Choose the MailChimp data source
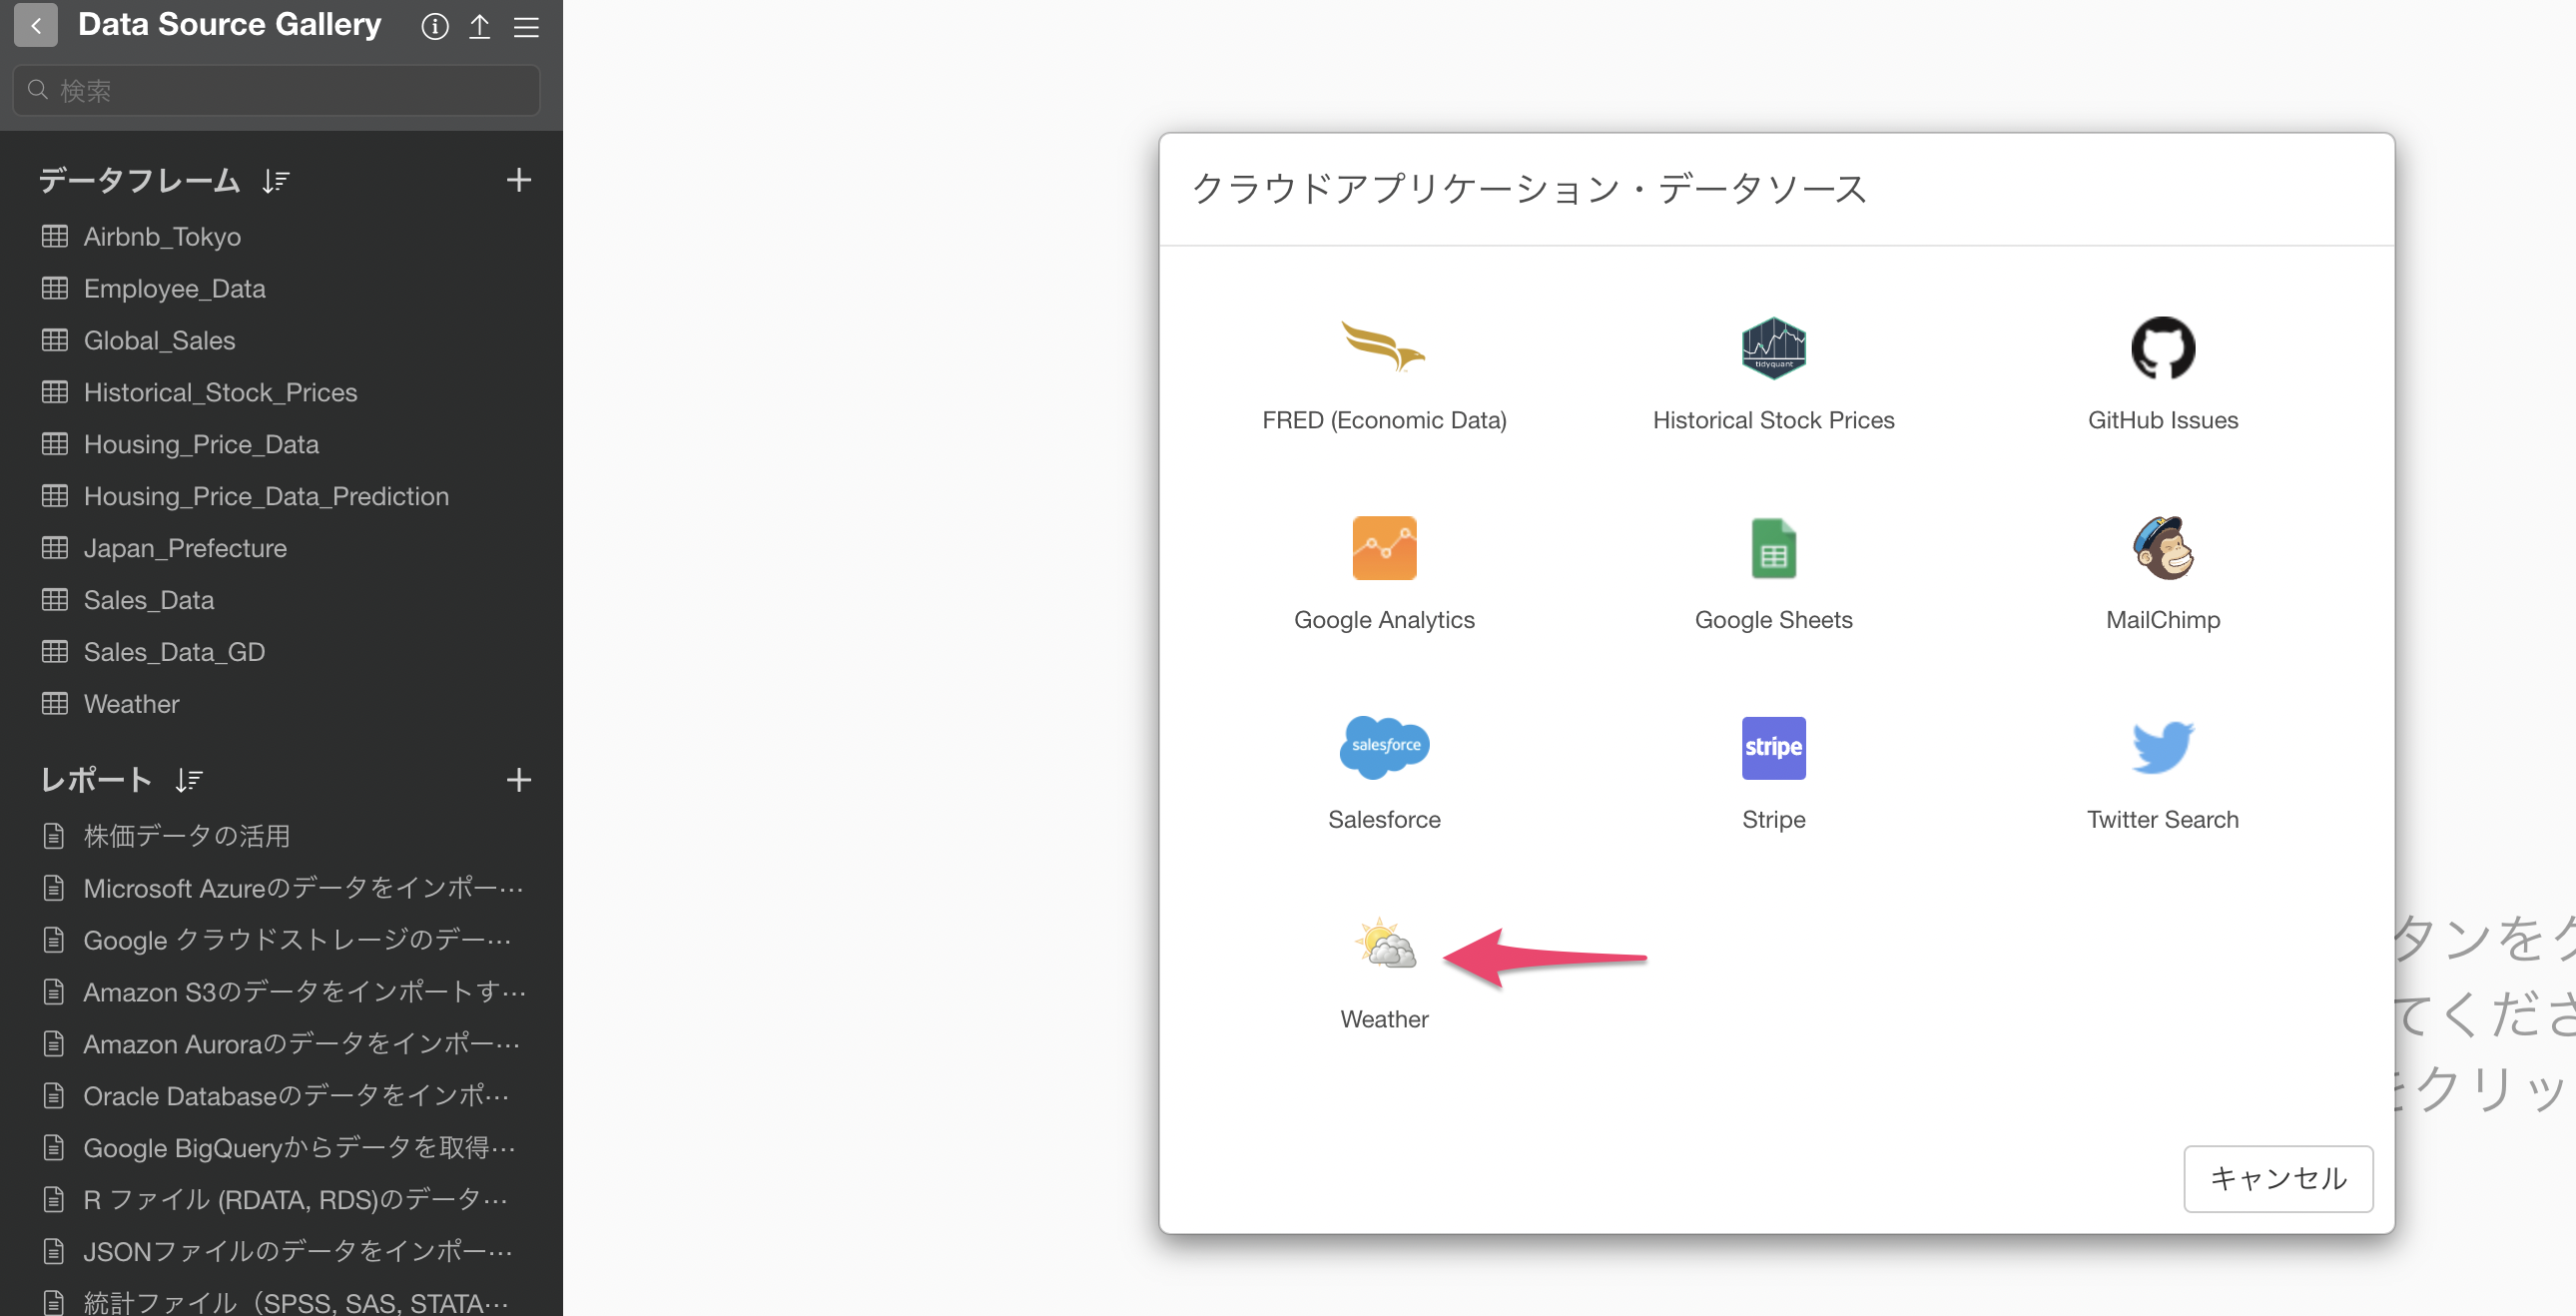Screen dimensions: 2576x1316 2161,573
